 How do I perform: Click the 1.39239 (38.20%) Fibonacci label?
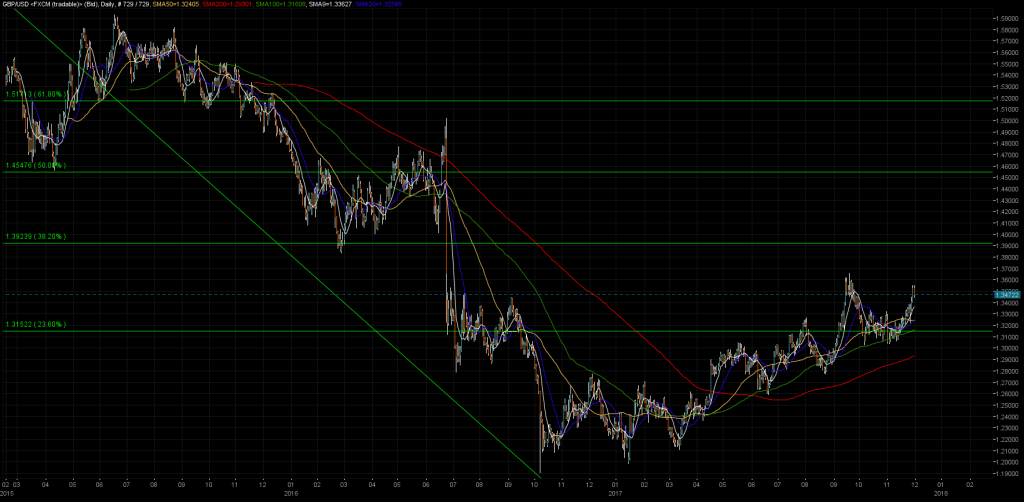[x=35, y=237]
